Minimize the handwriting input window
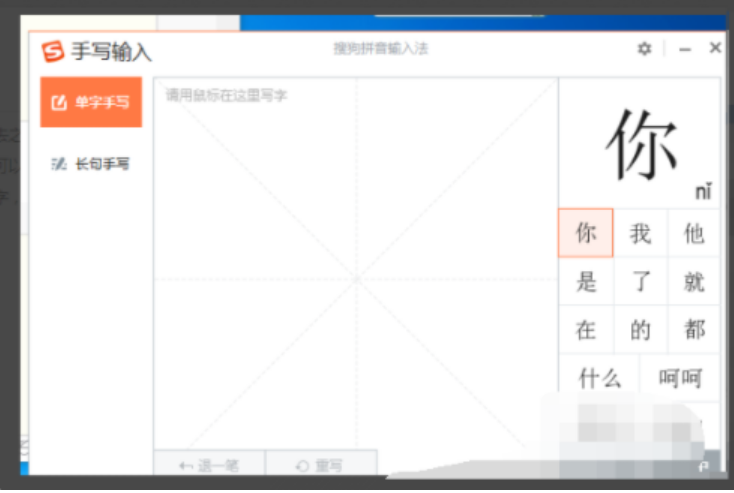734x493 pixels. tap(685, 48)
